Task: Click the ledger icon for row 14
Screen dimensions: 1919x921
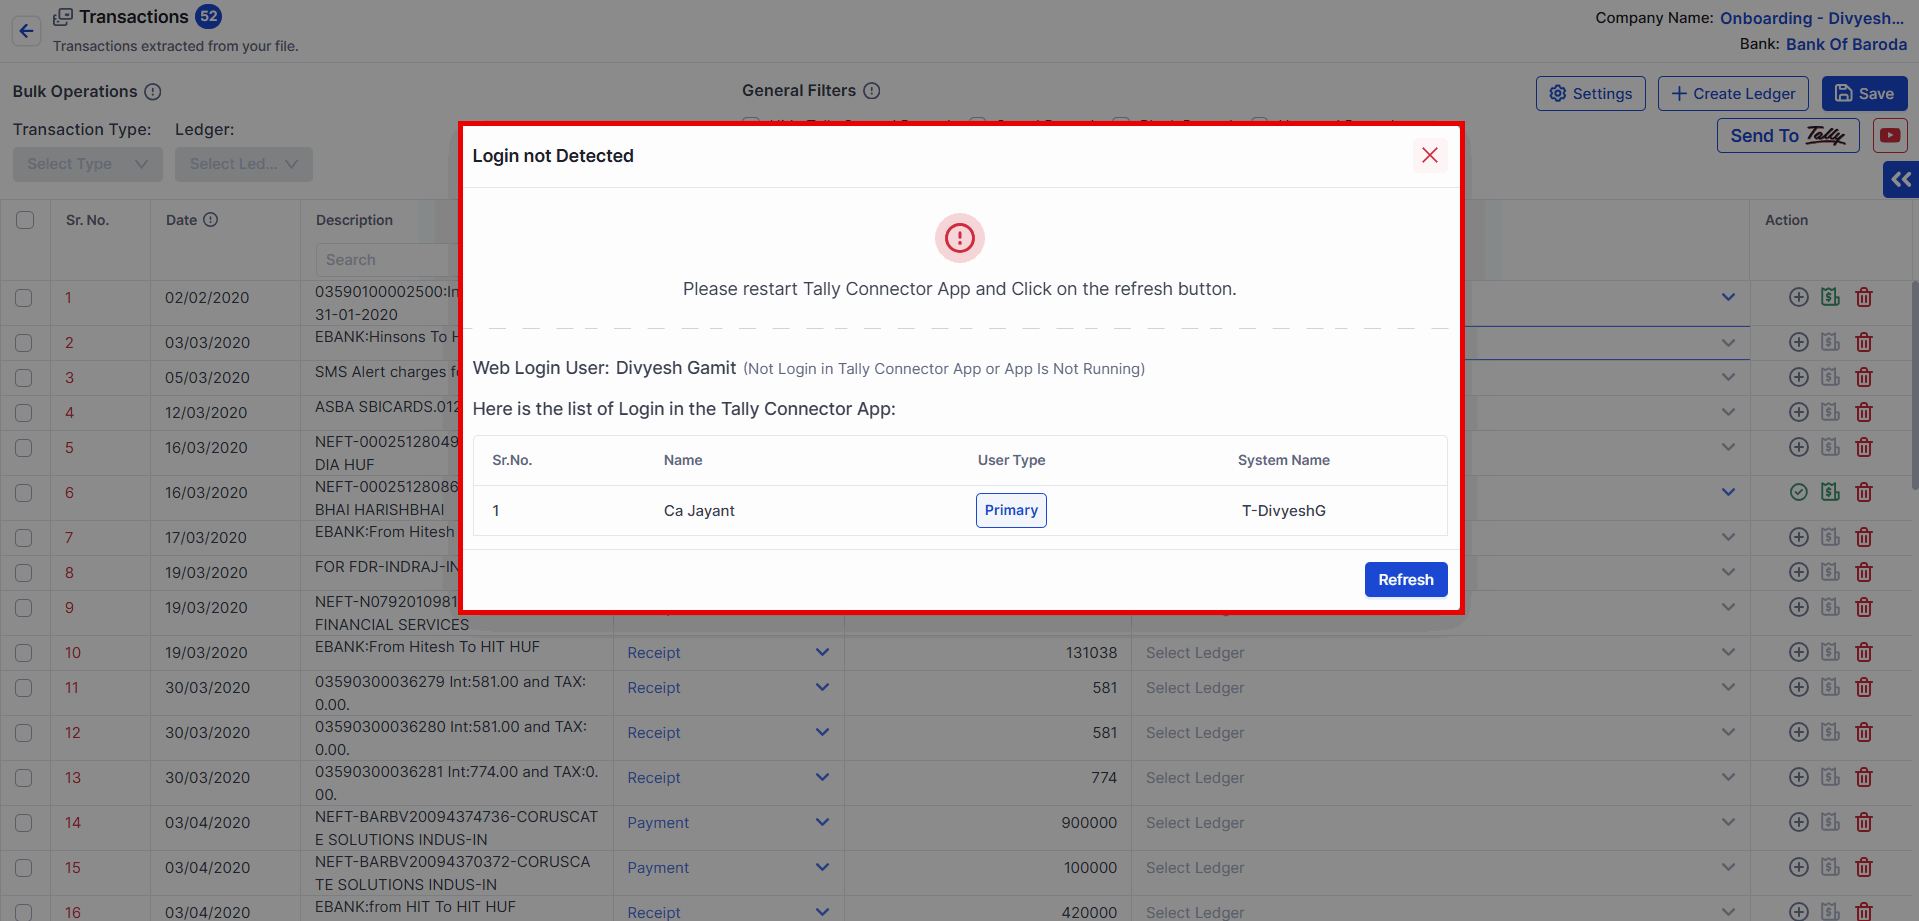Action: click(x=1830, y=822)
